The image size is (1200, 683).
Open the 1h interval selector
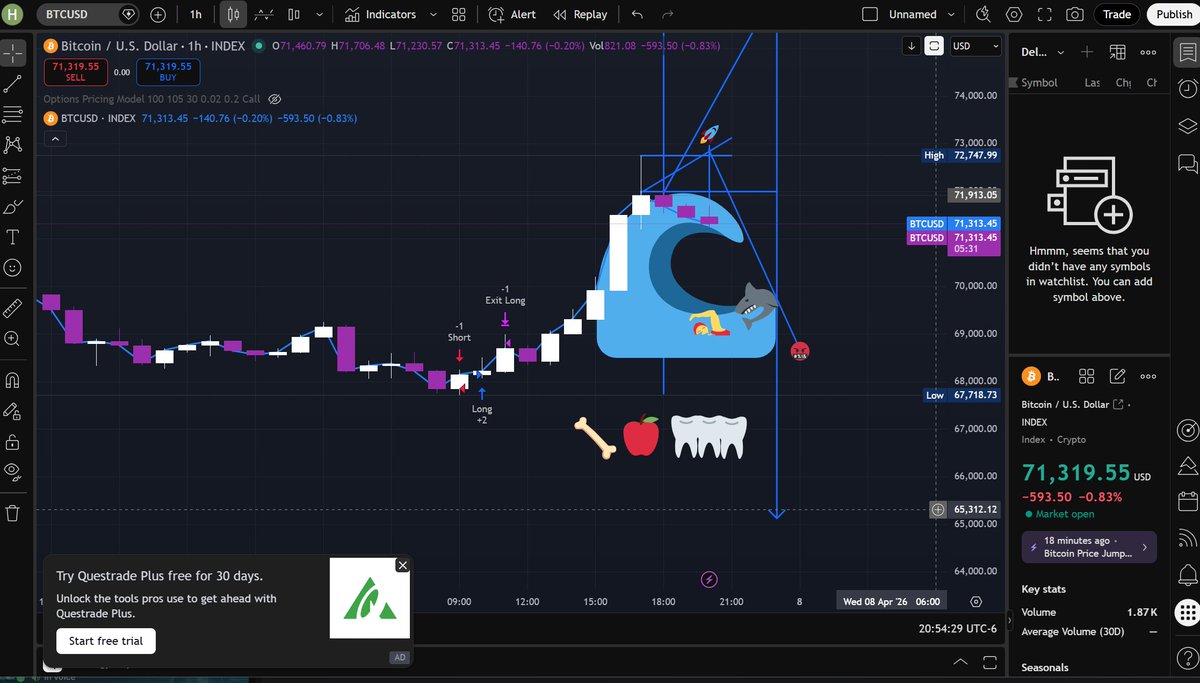pos(195,14)
